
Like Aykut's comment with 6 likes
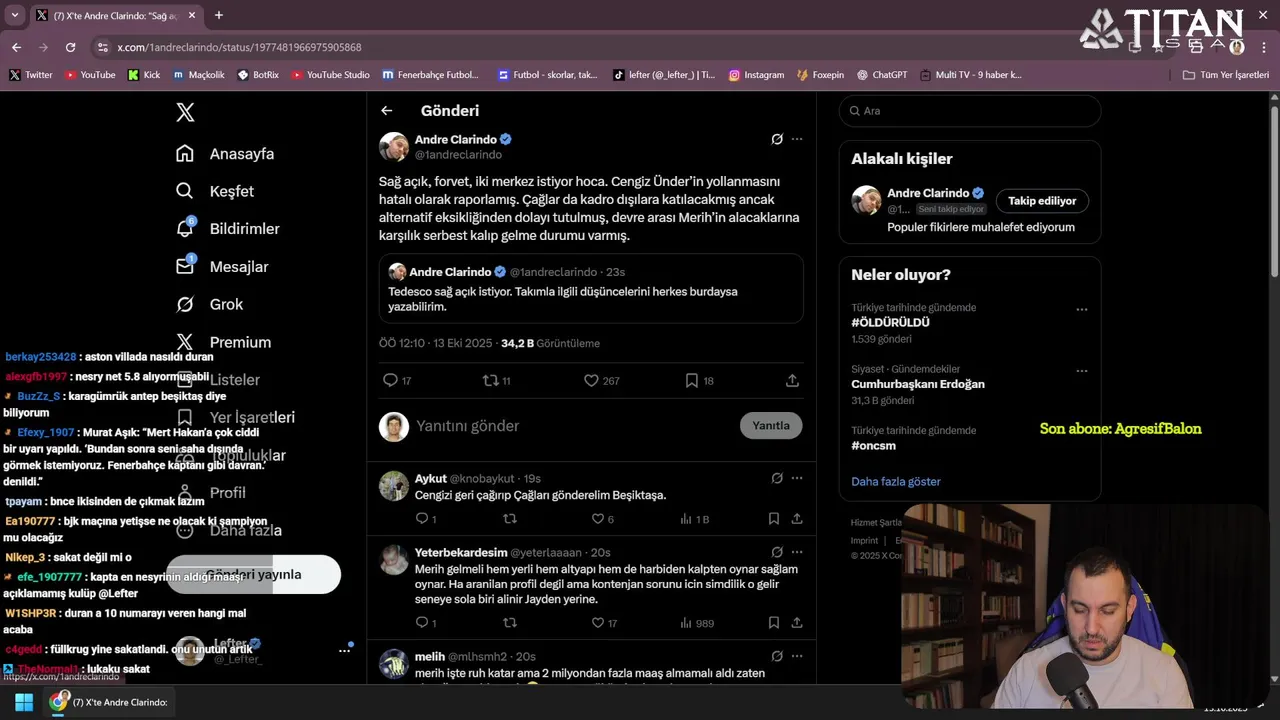[x=603, y=519]
